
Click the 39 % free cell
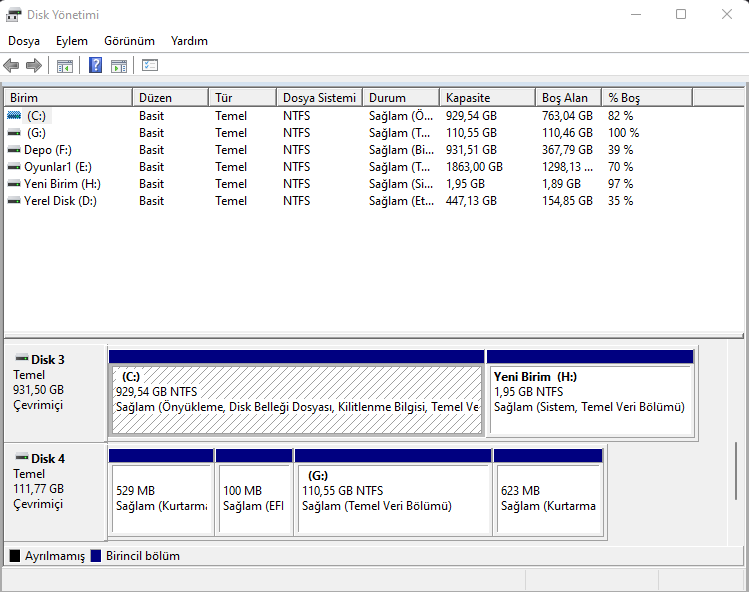tap(621, 150)
